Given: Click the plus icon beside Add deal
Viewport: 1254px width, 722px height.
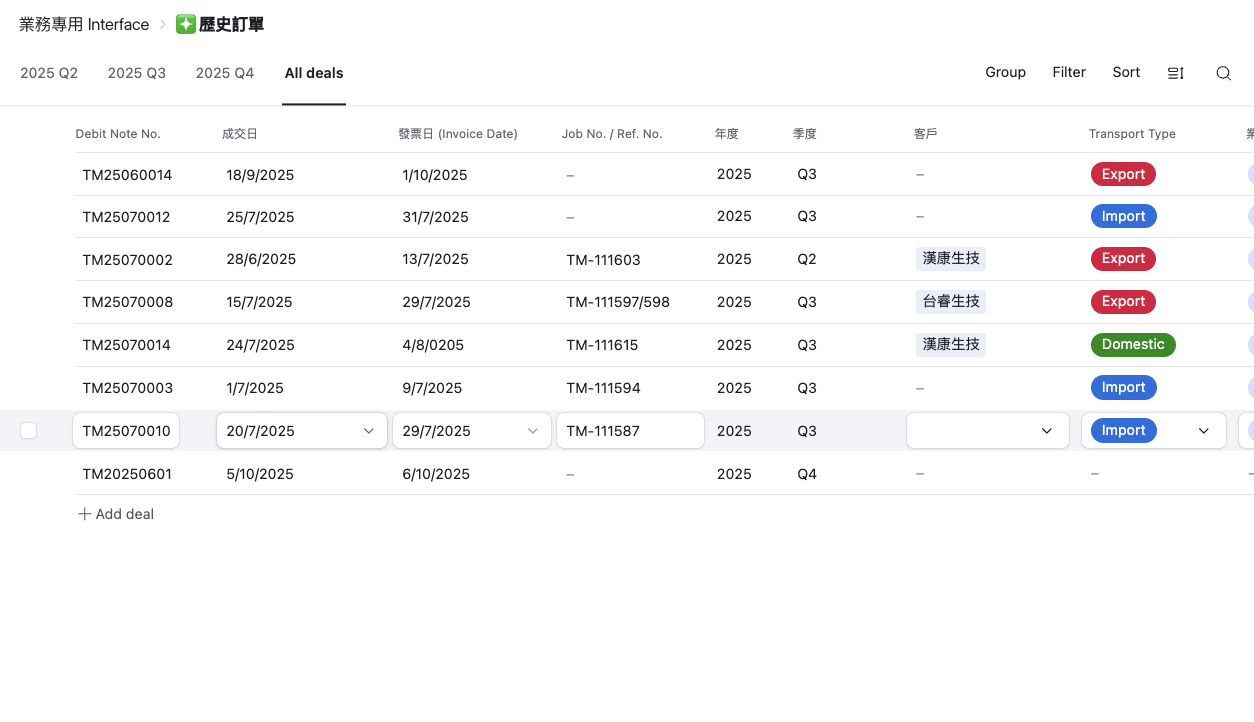Looking at the screenshot, I should pos(85,514).
